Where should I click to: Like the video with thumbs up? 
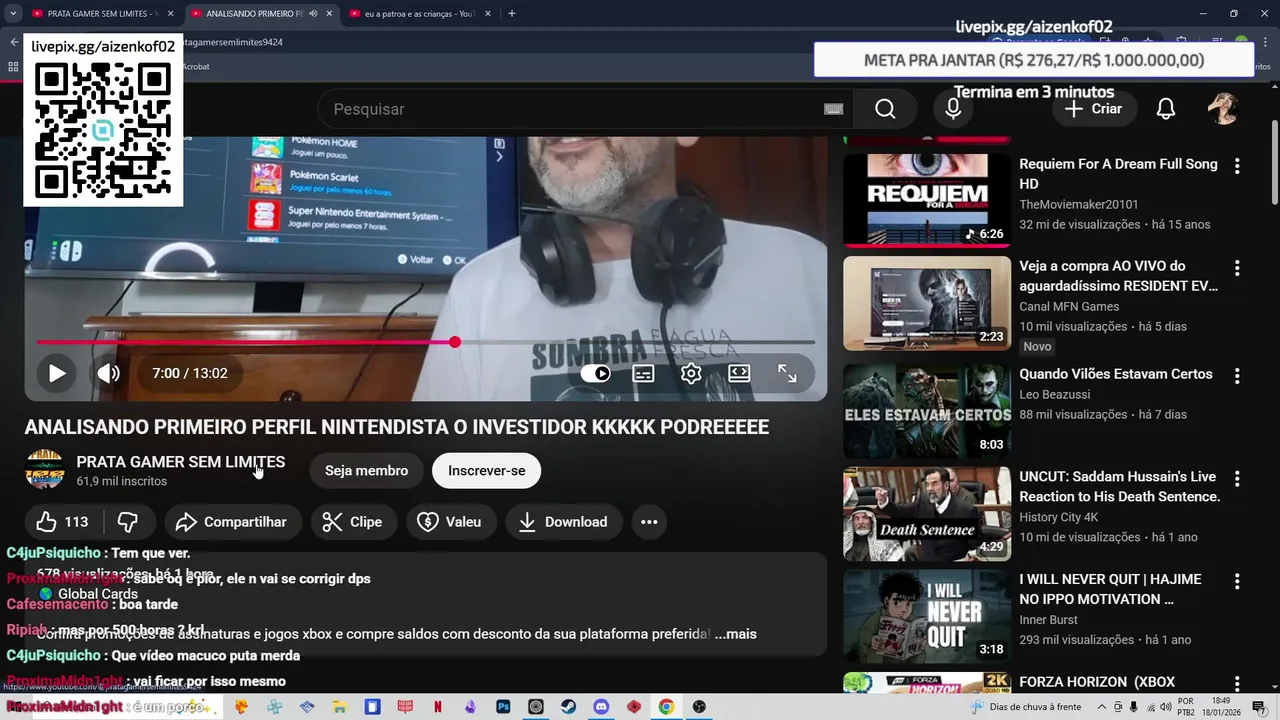tap(62, 522)
